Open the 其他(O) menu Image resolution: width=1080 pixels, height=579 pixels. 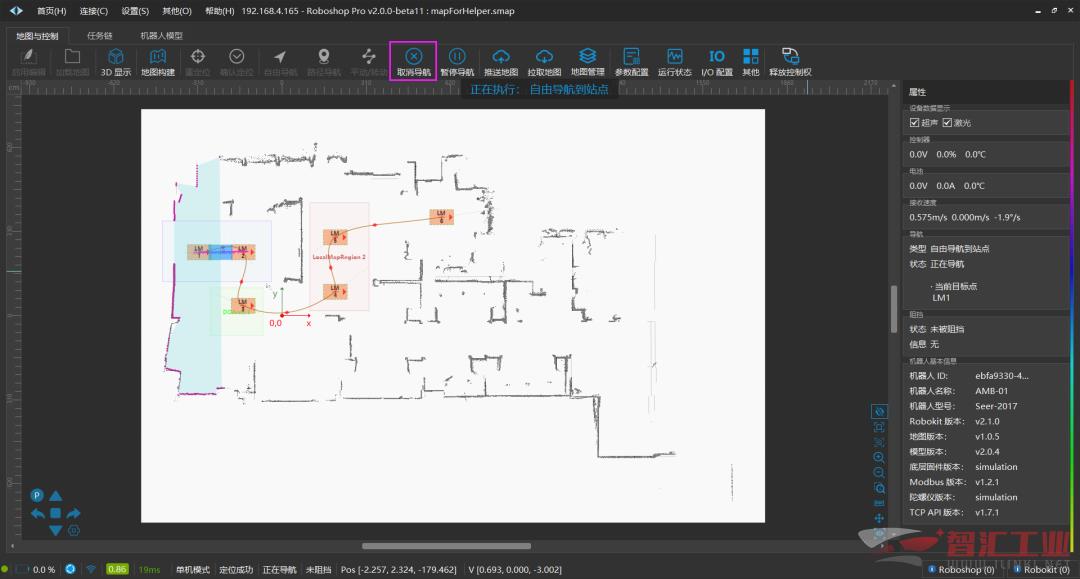click(177, 11)
